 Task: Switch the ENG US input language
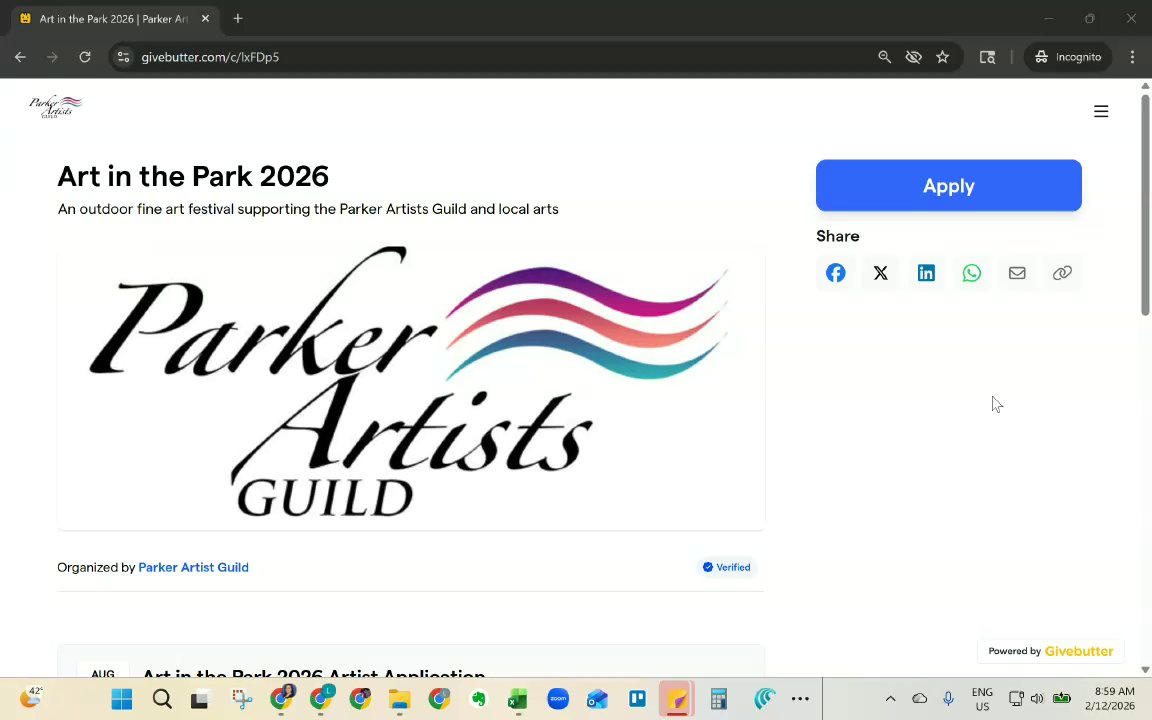pos(982,699)
